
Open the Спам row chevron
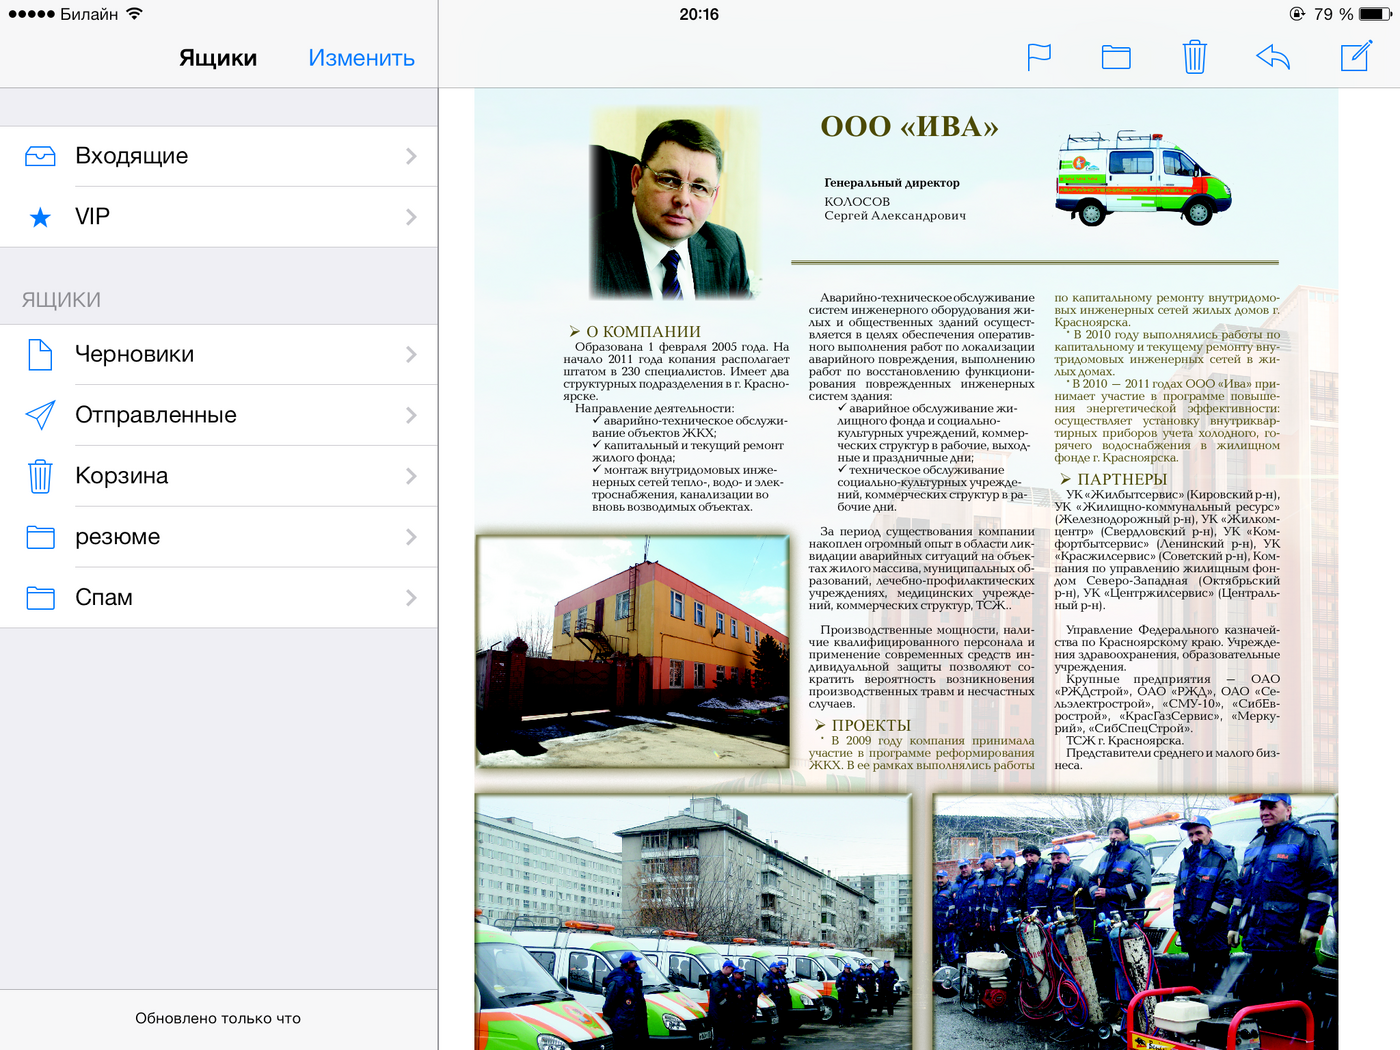point(411,598)
